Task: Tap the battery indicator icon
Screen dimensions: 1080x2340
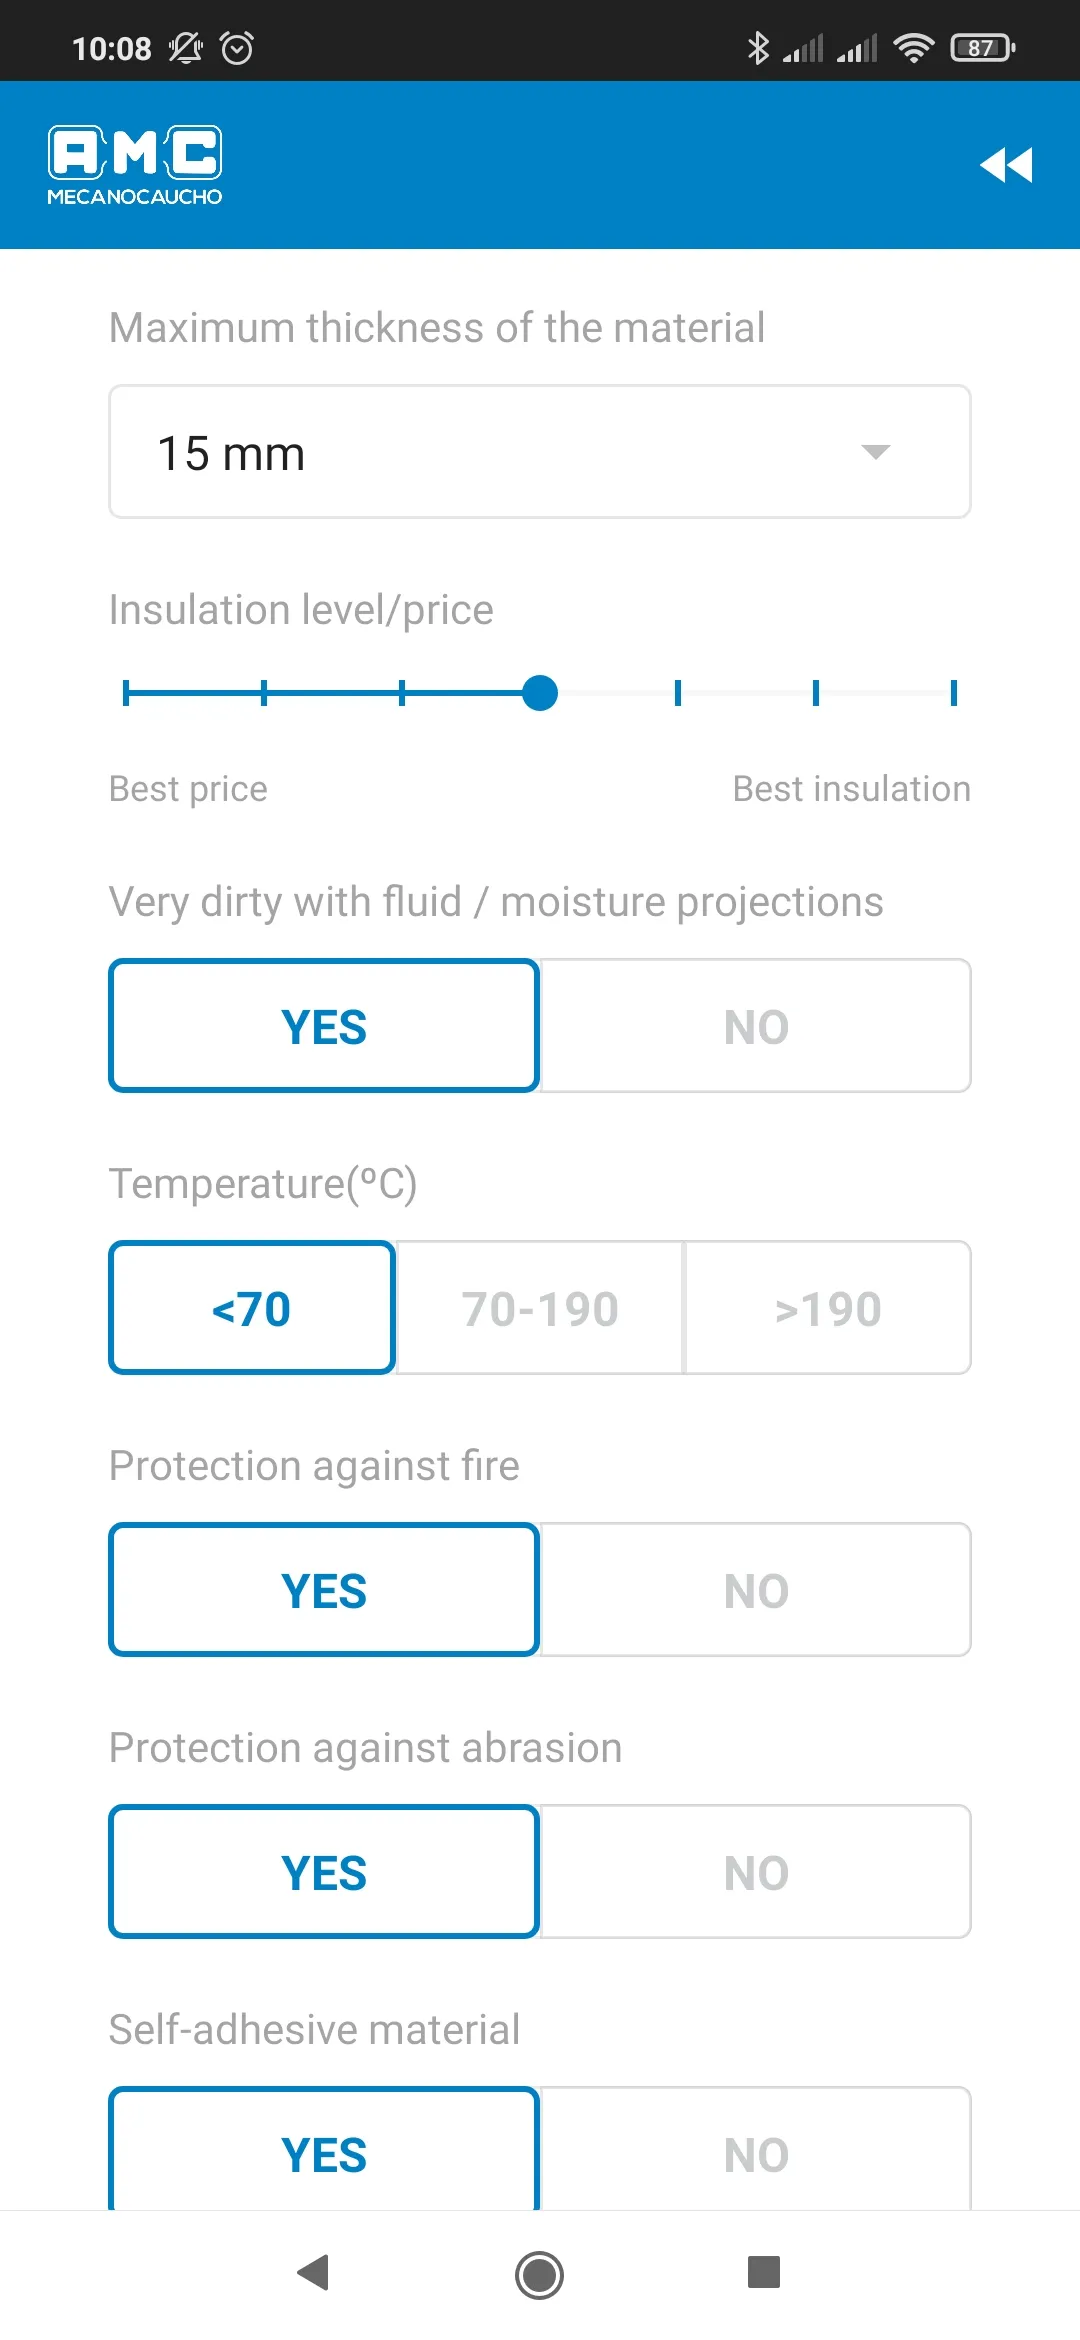Action: [983, 47]
